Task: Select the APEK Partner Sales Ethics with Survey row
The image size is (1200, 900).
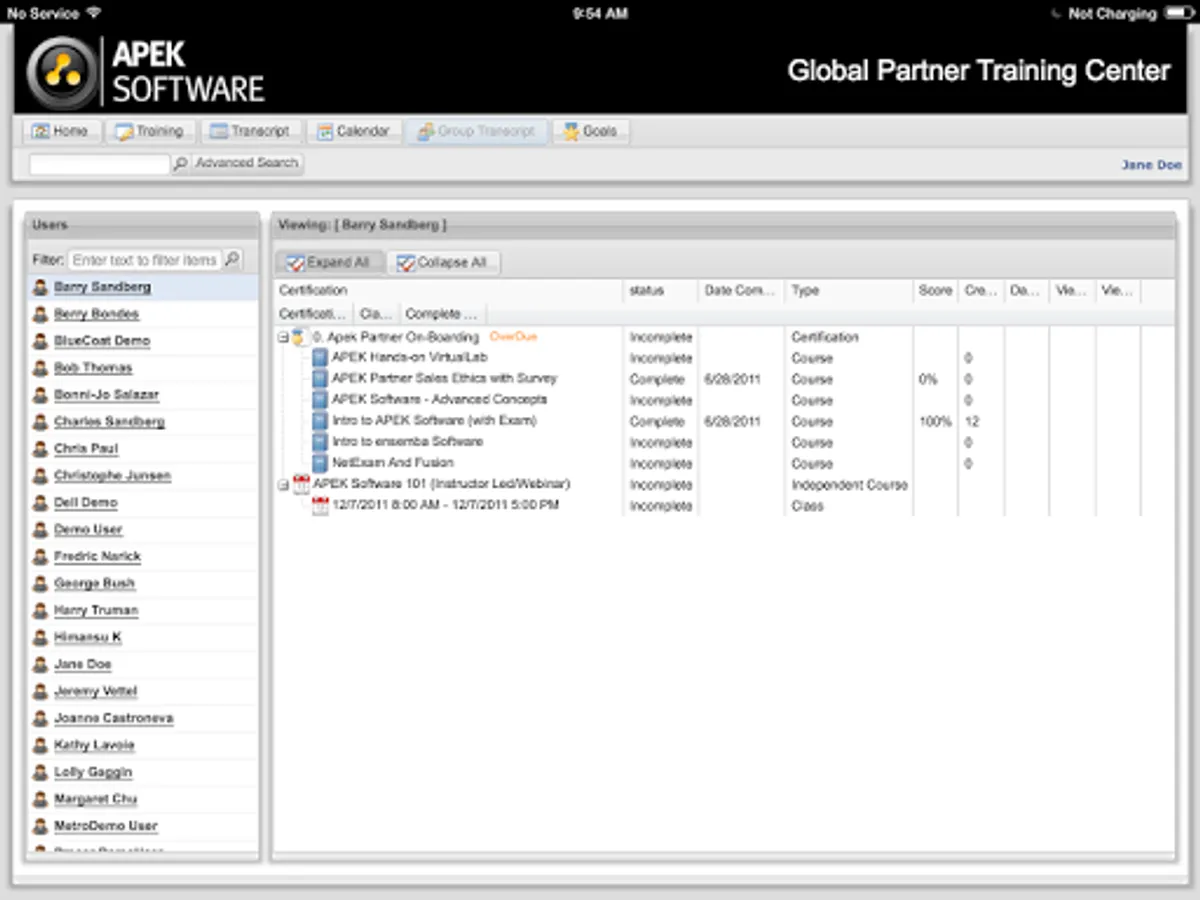Action: [x=710, y=379]
